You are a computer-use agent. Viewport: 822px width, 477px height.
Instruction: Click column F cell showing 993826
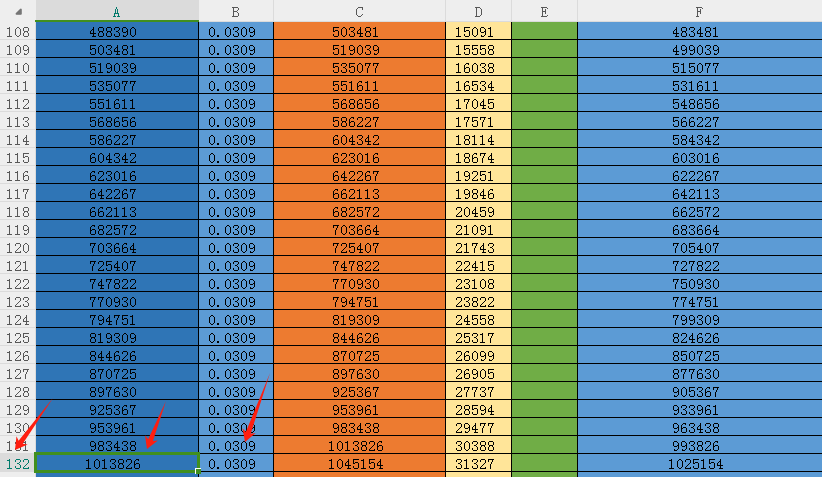(699, 446)
